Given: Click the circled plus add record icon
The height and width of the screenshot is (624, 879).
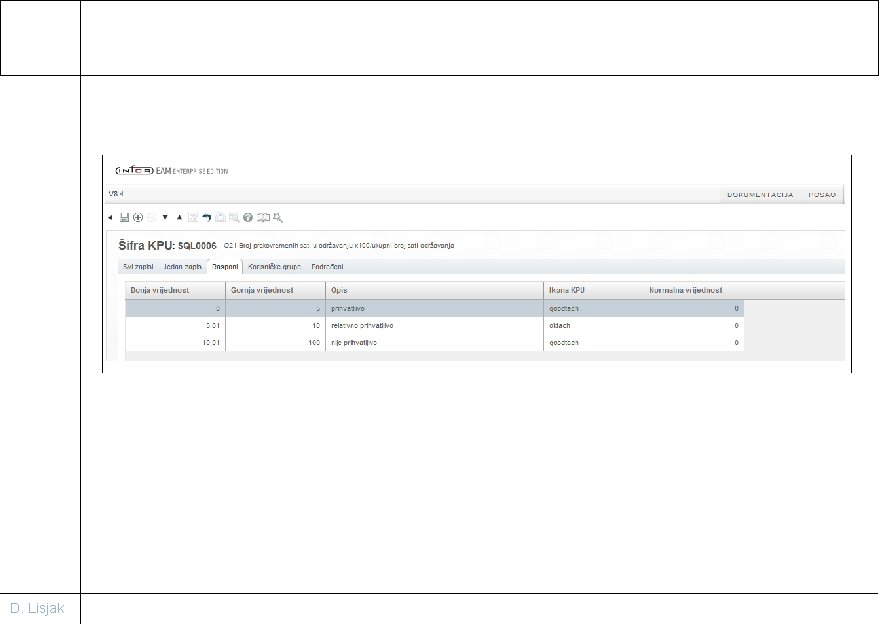Looking at the screenshot, I should tap(138, 218).
